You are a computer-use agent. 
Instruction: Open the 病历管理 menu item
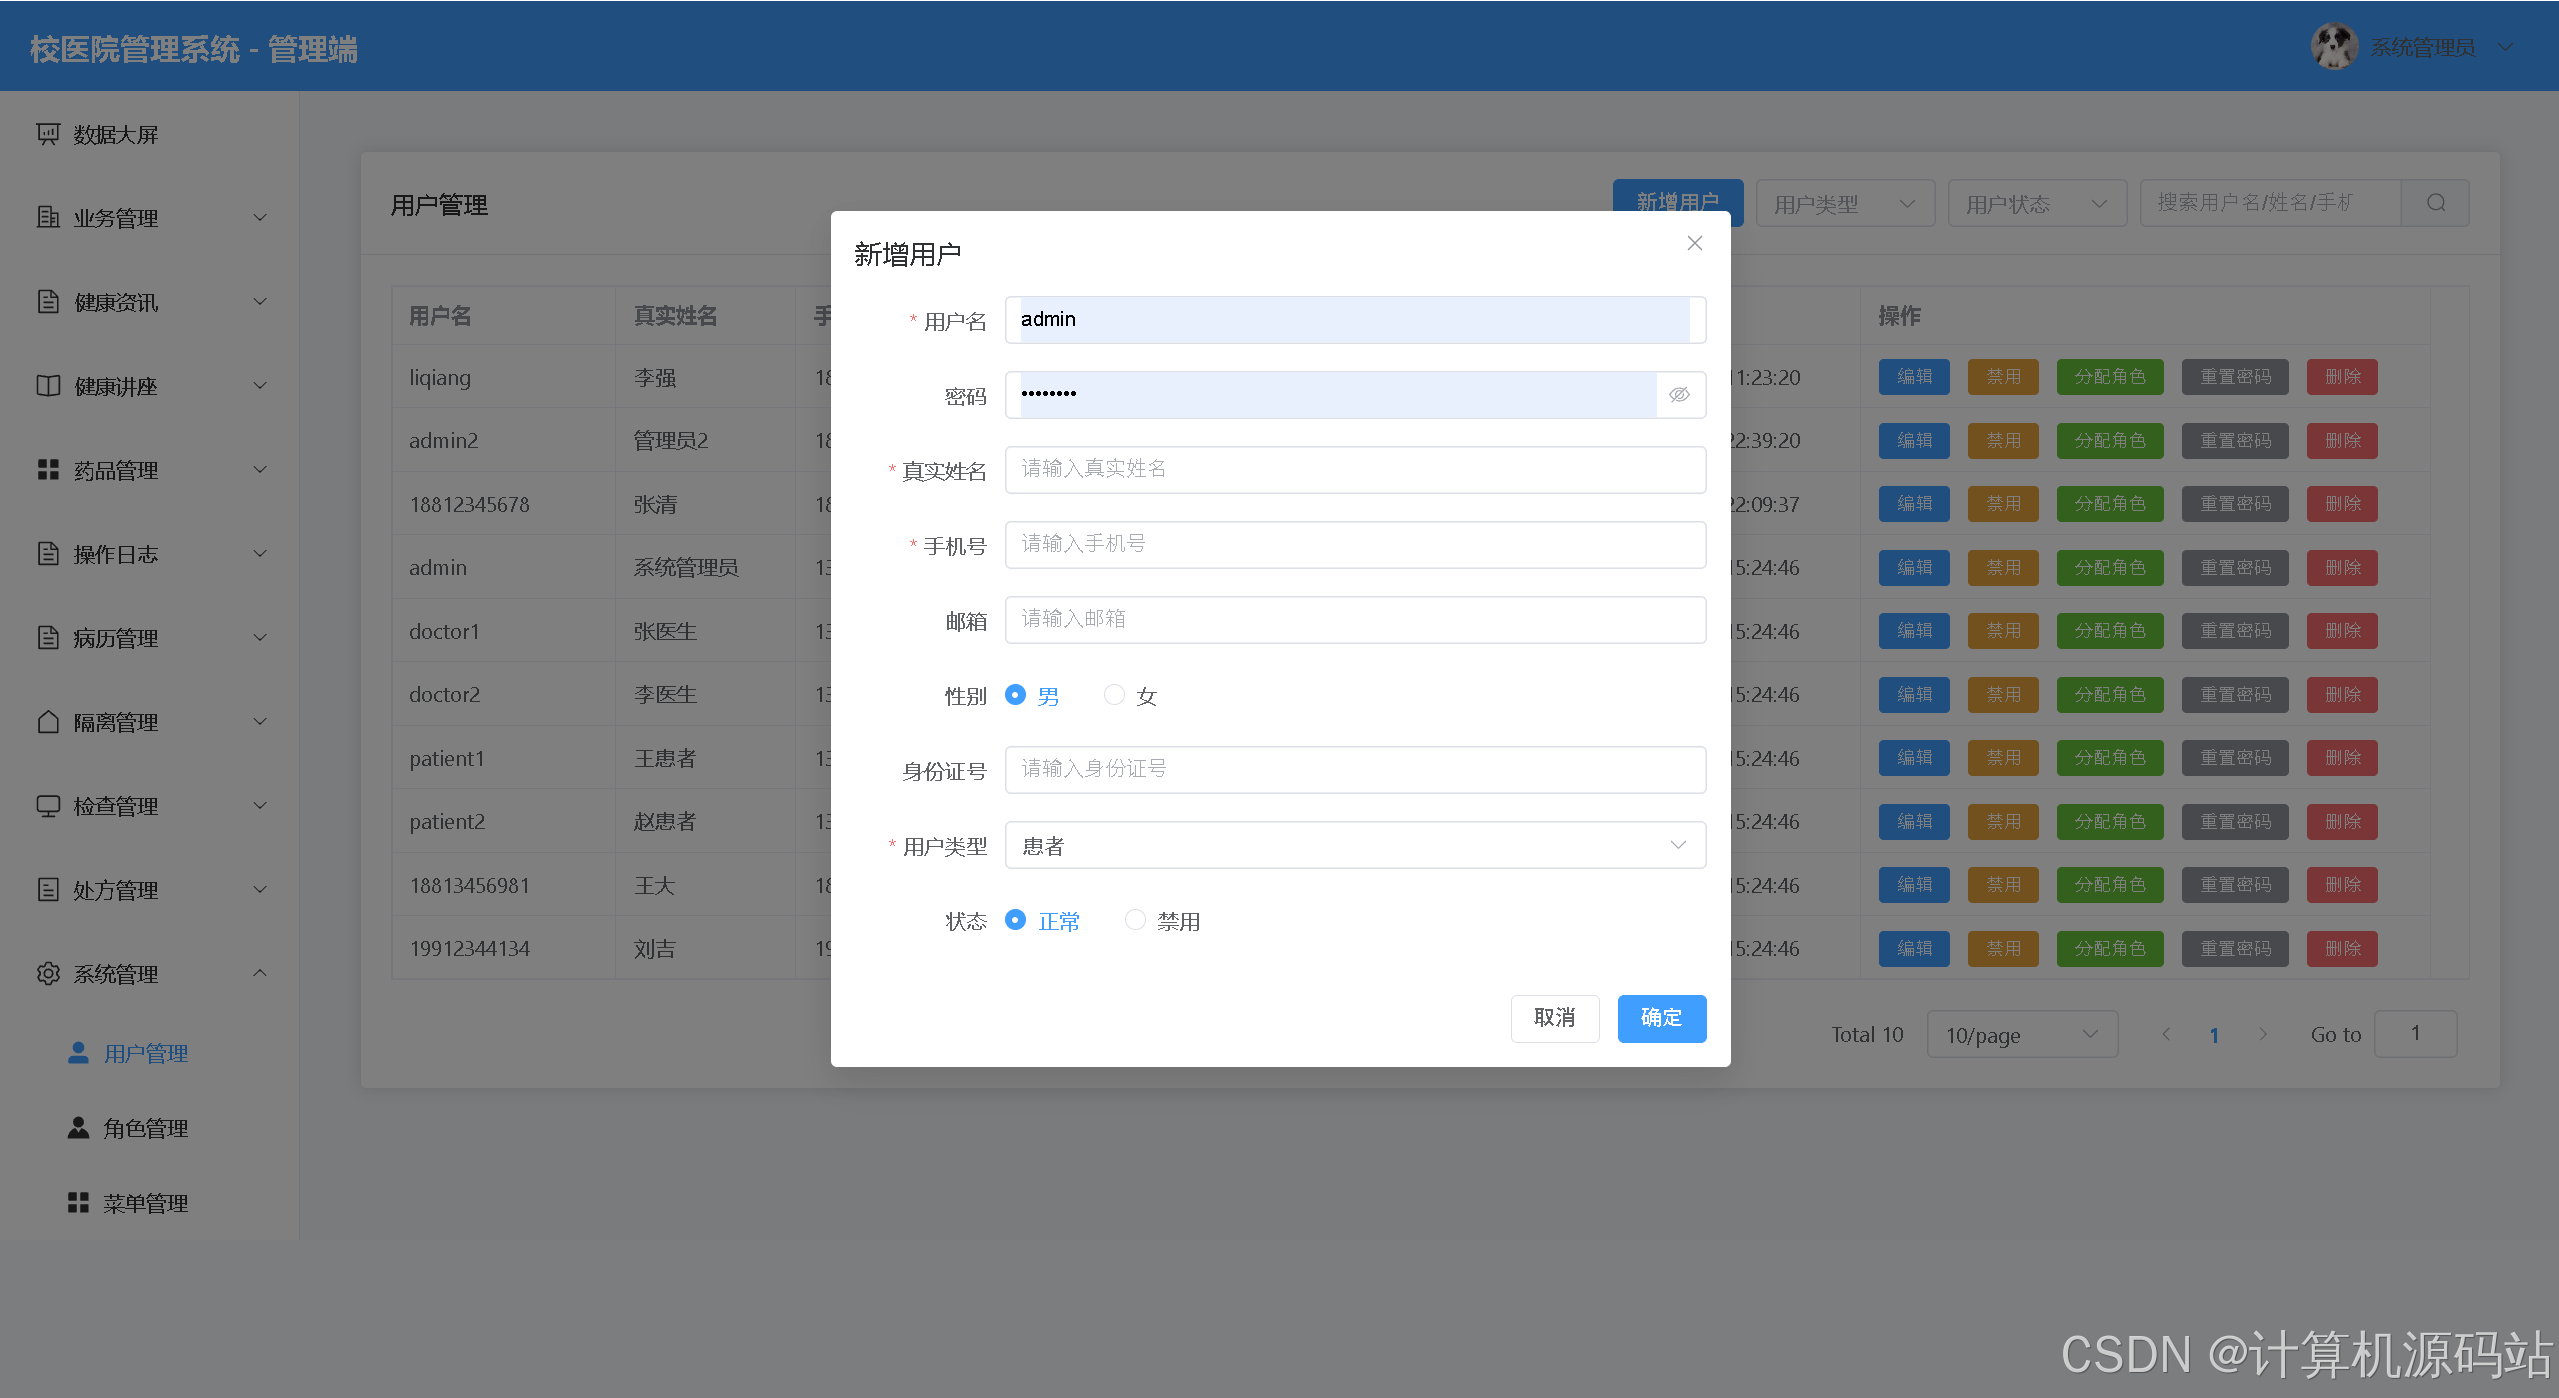[150, 637]
